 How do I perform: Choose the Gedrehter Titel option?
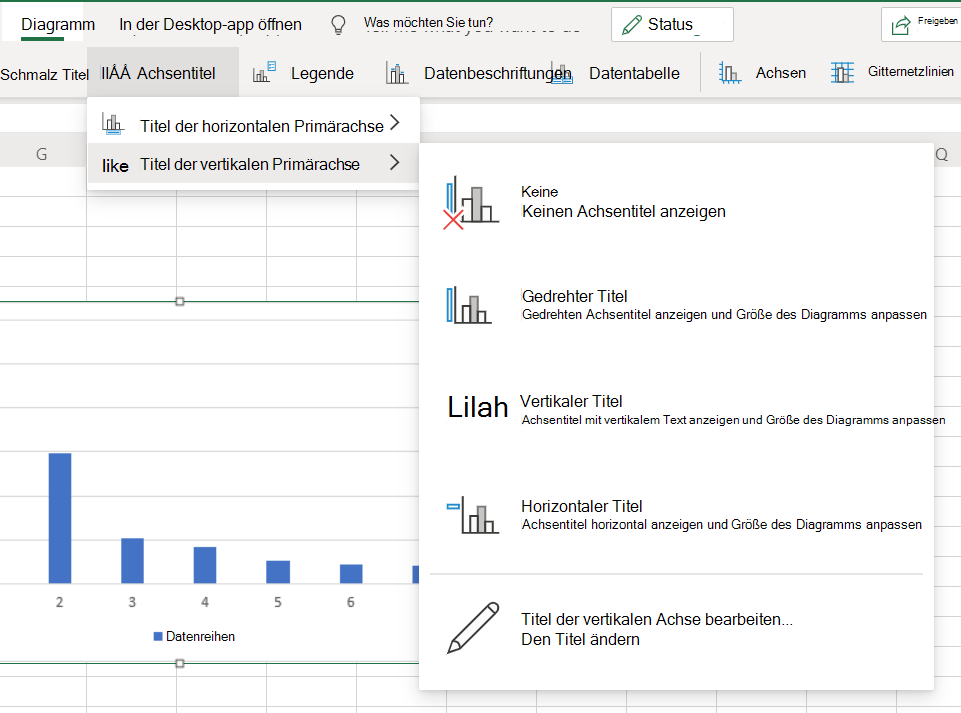pos(677,305)
